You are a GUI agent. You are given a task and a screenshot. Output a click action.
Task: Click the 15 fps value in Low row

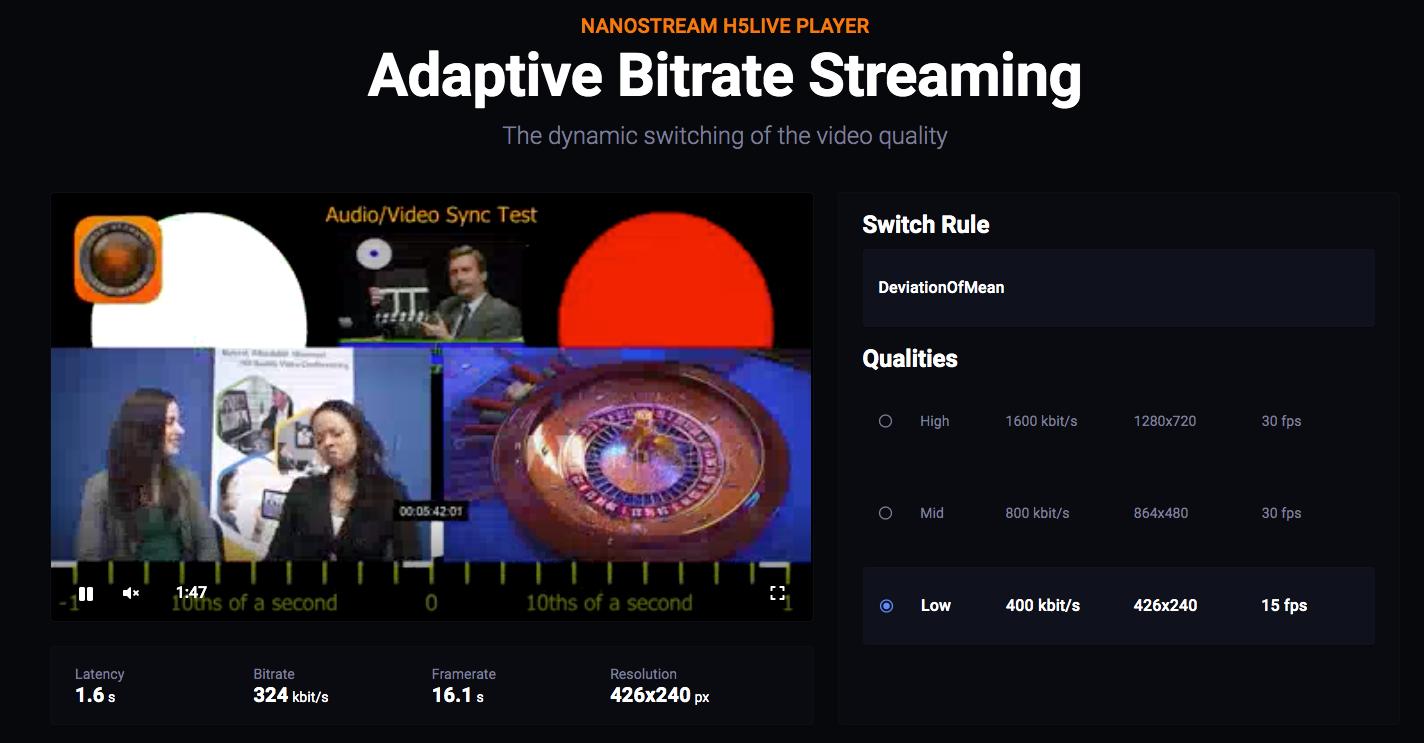(1284, 606)
